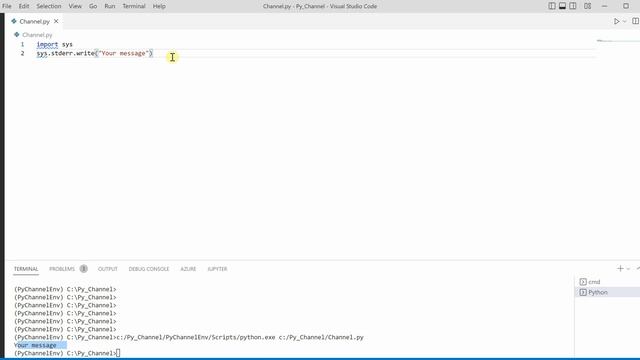
Task: Select the Channel.py editor tab
Action: pos(34,21)
